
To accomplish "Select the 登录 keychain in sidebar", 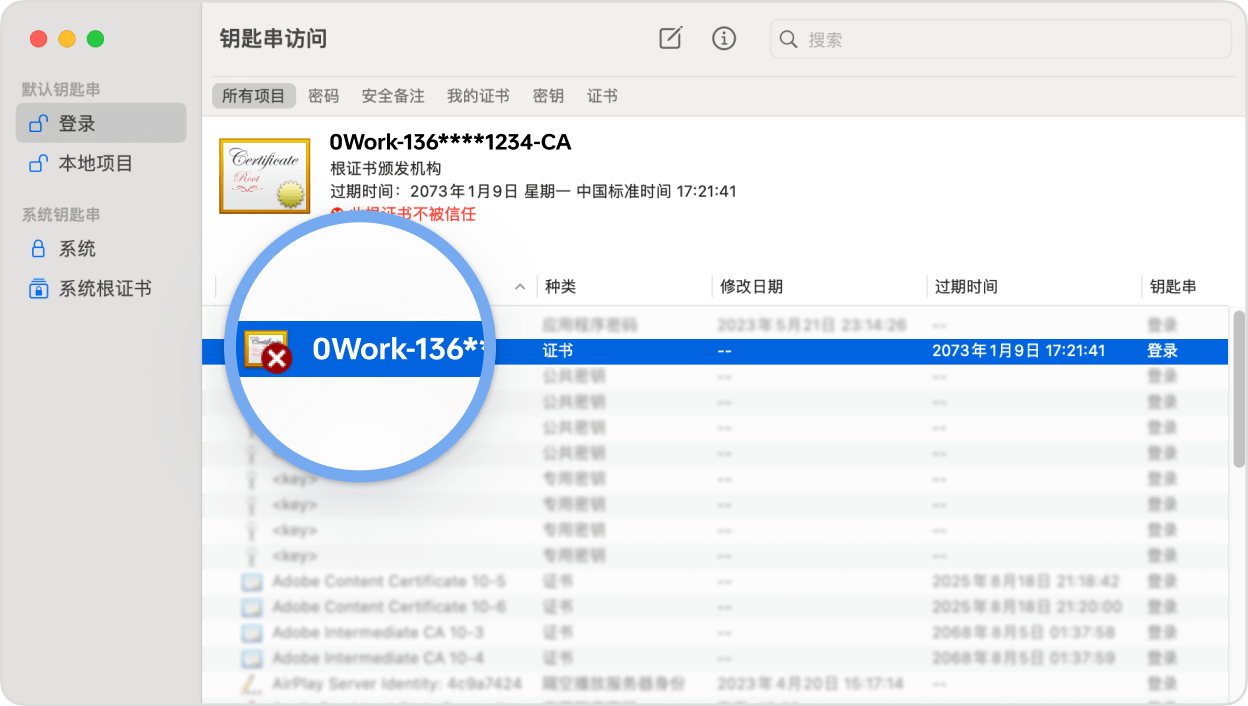I will [x=100, y=123].
